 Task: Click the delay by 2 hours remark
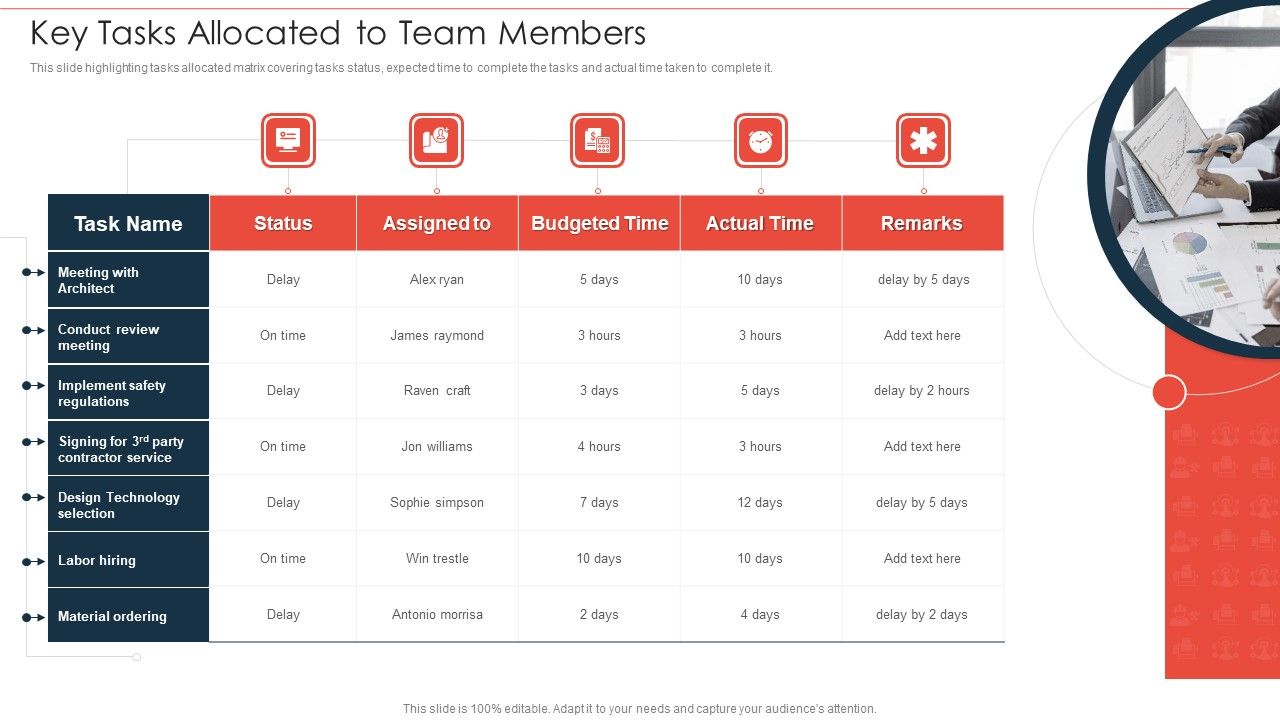(922, 391)
